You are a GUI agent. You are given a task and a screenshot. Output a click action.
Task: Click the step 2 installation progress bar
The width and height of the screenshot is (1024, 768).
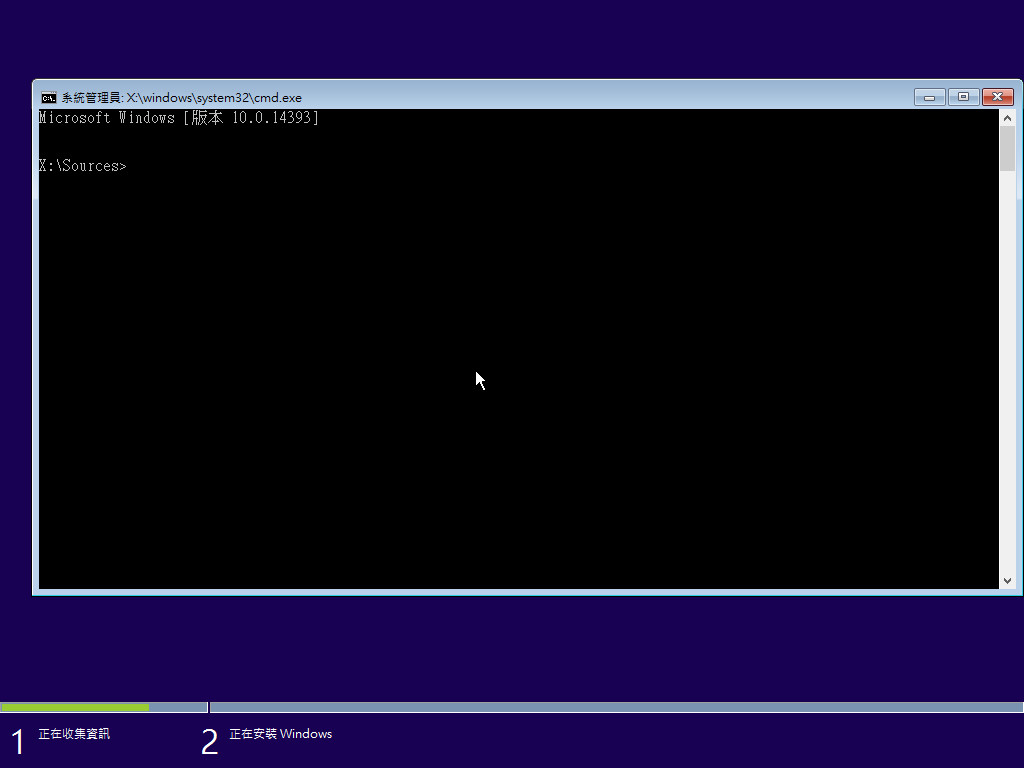tap(616, 707)
